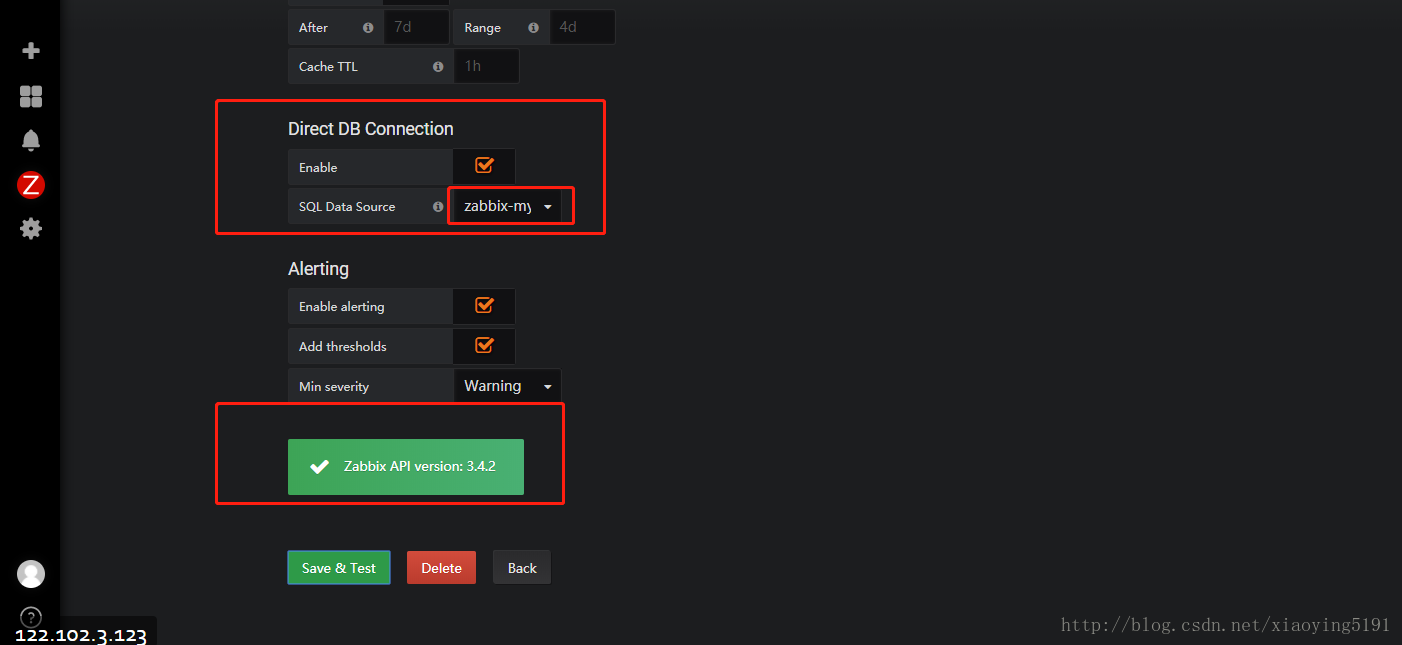The image size is (1402, 645).
Task: Click the info icon next to After
Action: pos(368,27)
